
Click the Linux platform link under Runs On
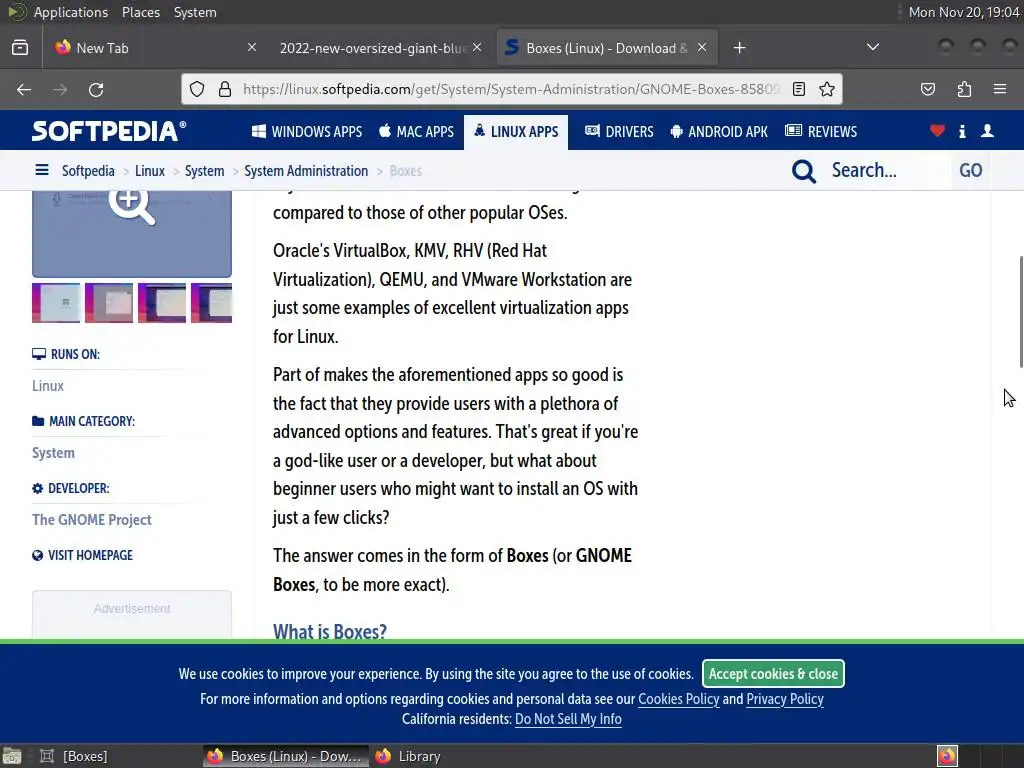click(x=48, y=386)
